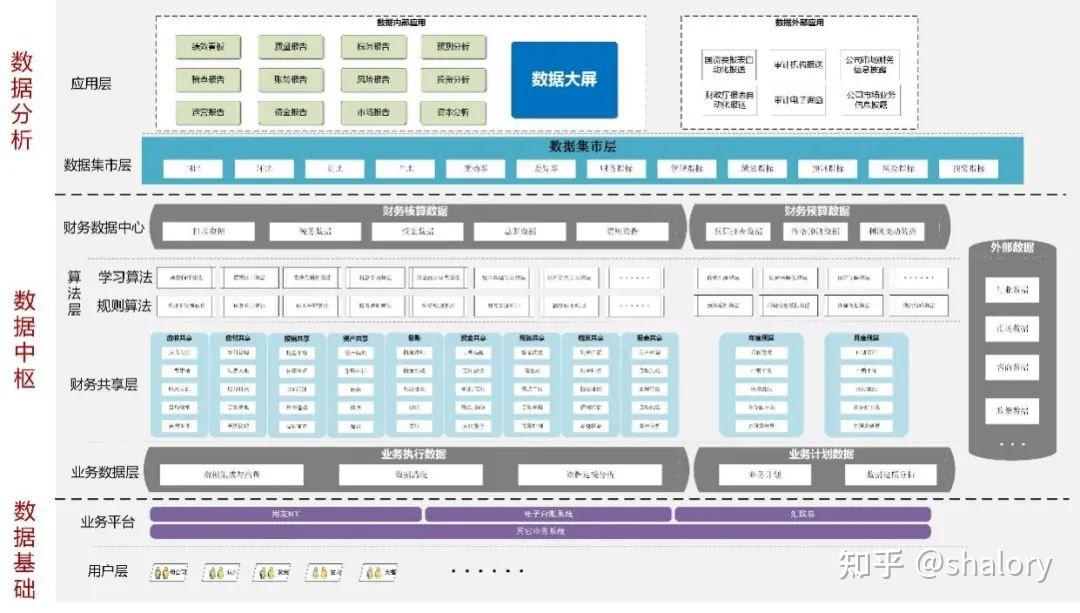Click the 数据内部应用 heading

tap(401, 23)
